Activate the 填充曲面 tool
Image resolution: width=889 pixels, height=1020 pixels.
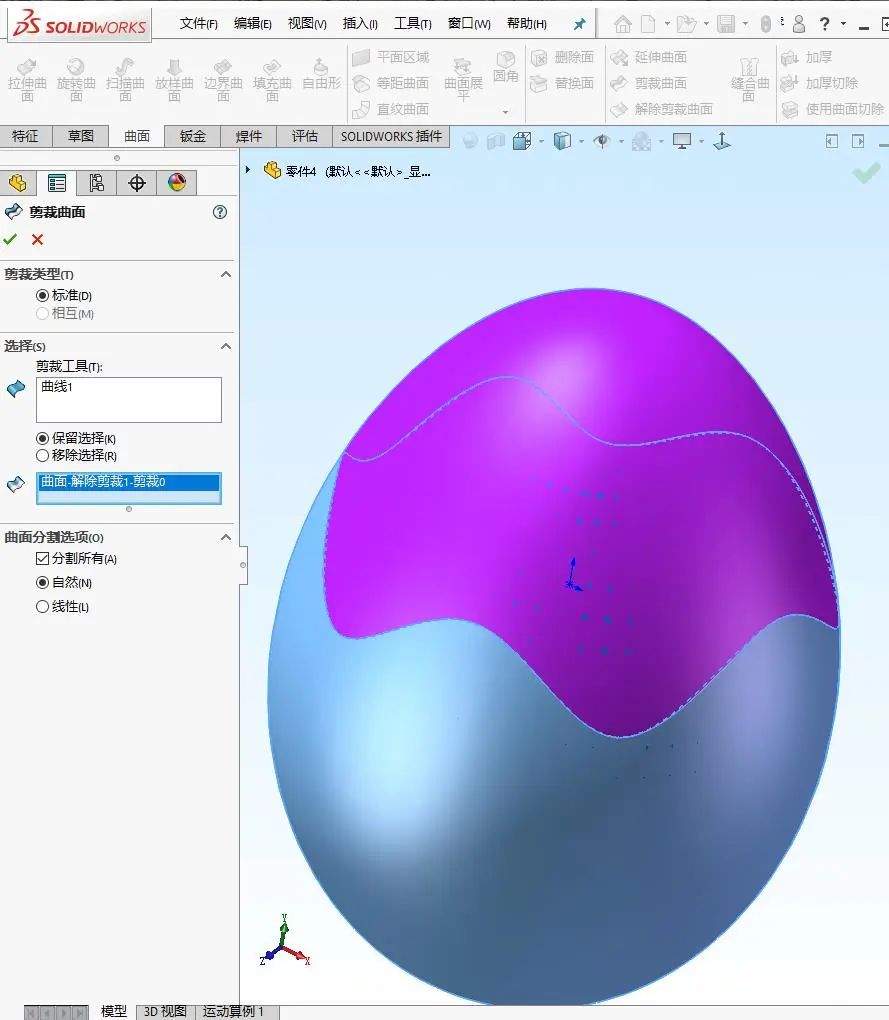pos(272,80)
